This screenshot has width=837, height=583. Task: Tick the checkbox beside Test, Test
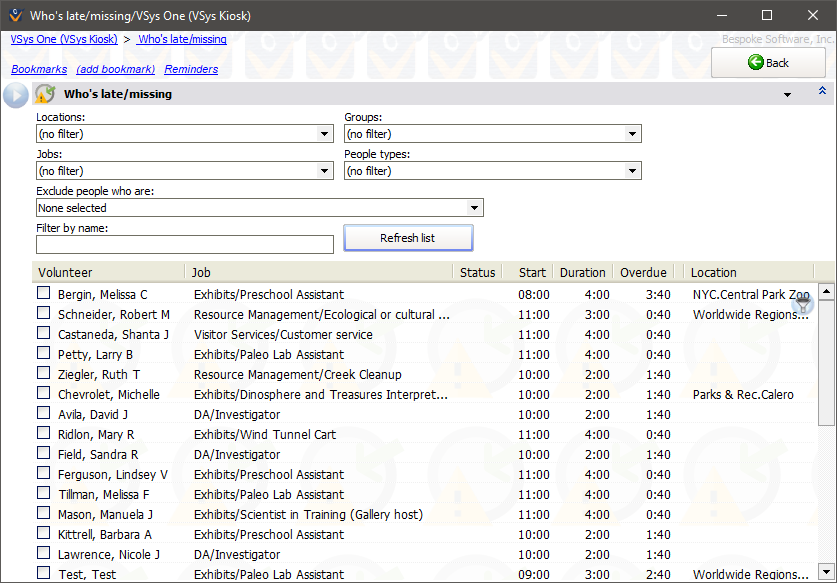pyautogui.click(x=44, y=574)
